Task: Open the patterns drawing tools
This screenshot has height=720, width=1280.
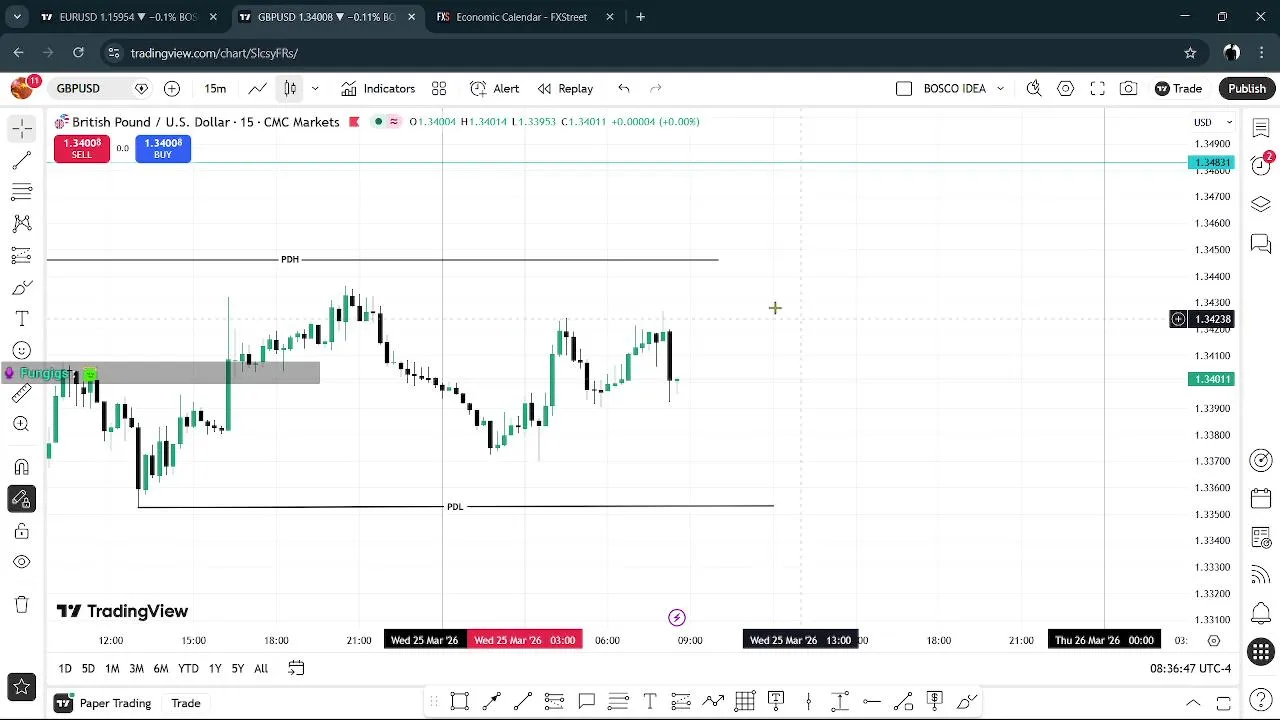Action: (x=22, y=223)
